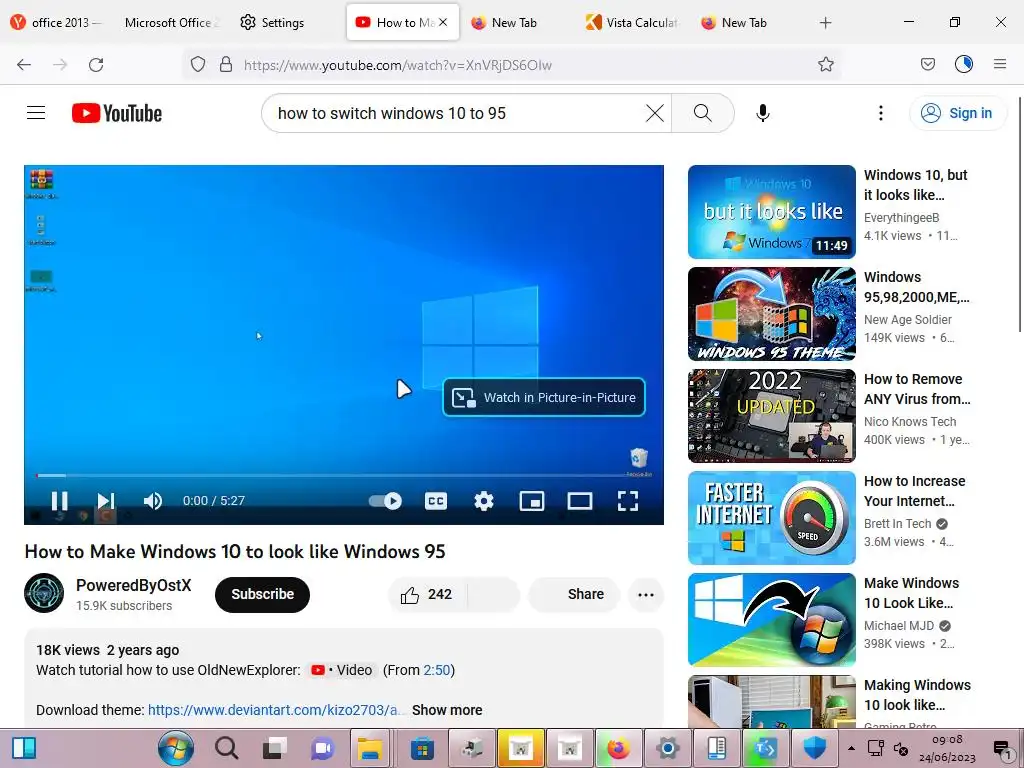Show site security padlock info
The image size is (1024, 768).
[x=226, y=64]
